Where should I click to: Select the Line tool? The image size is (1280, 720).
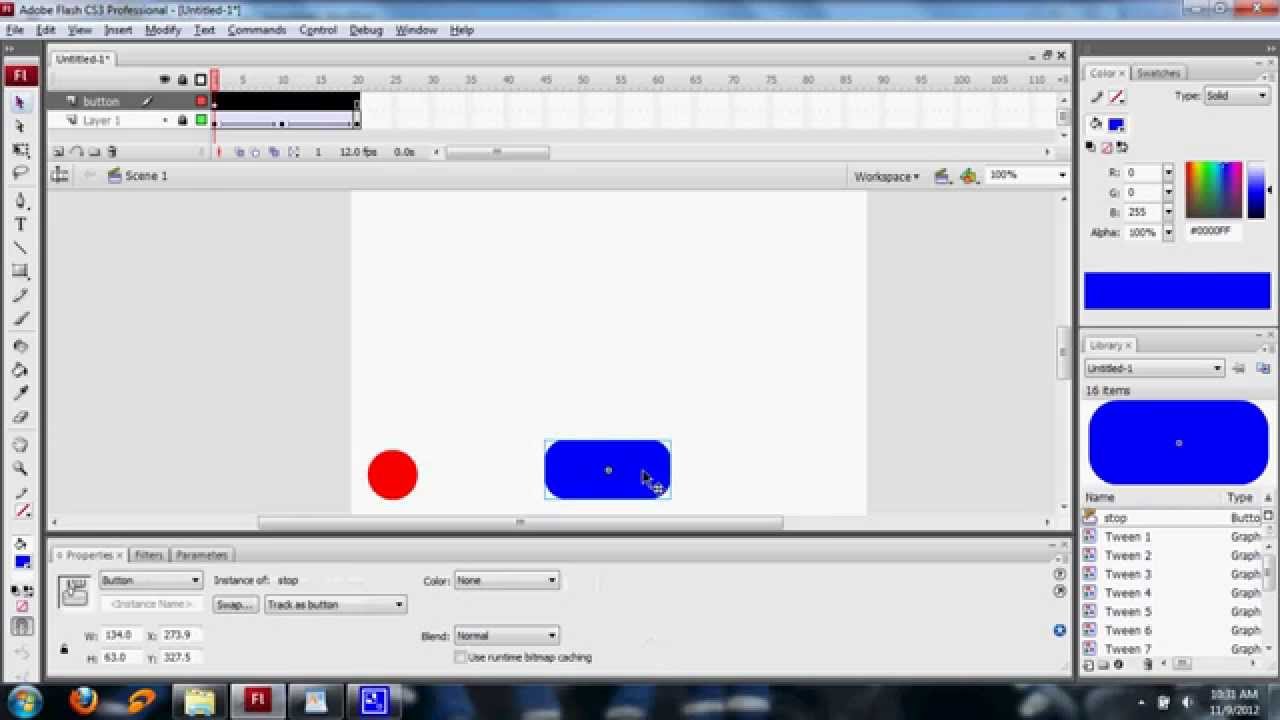point(20,248)
